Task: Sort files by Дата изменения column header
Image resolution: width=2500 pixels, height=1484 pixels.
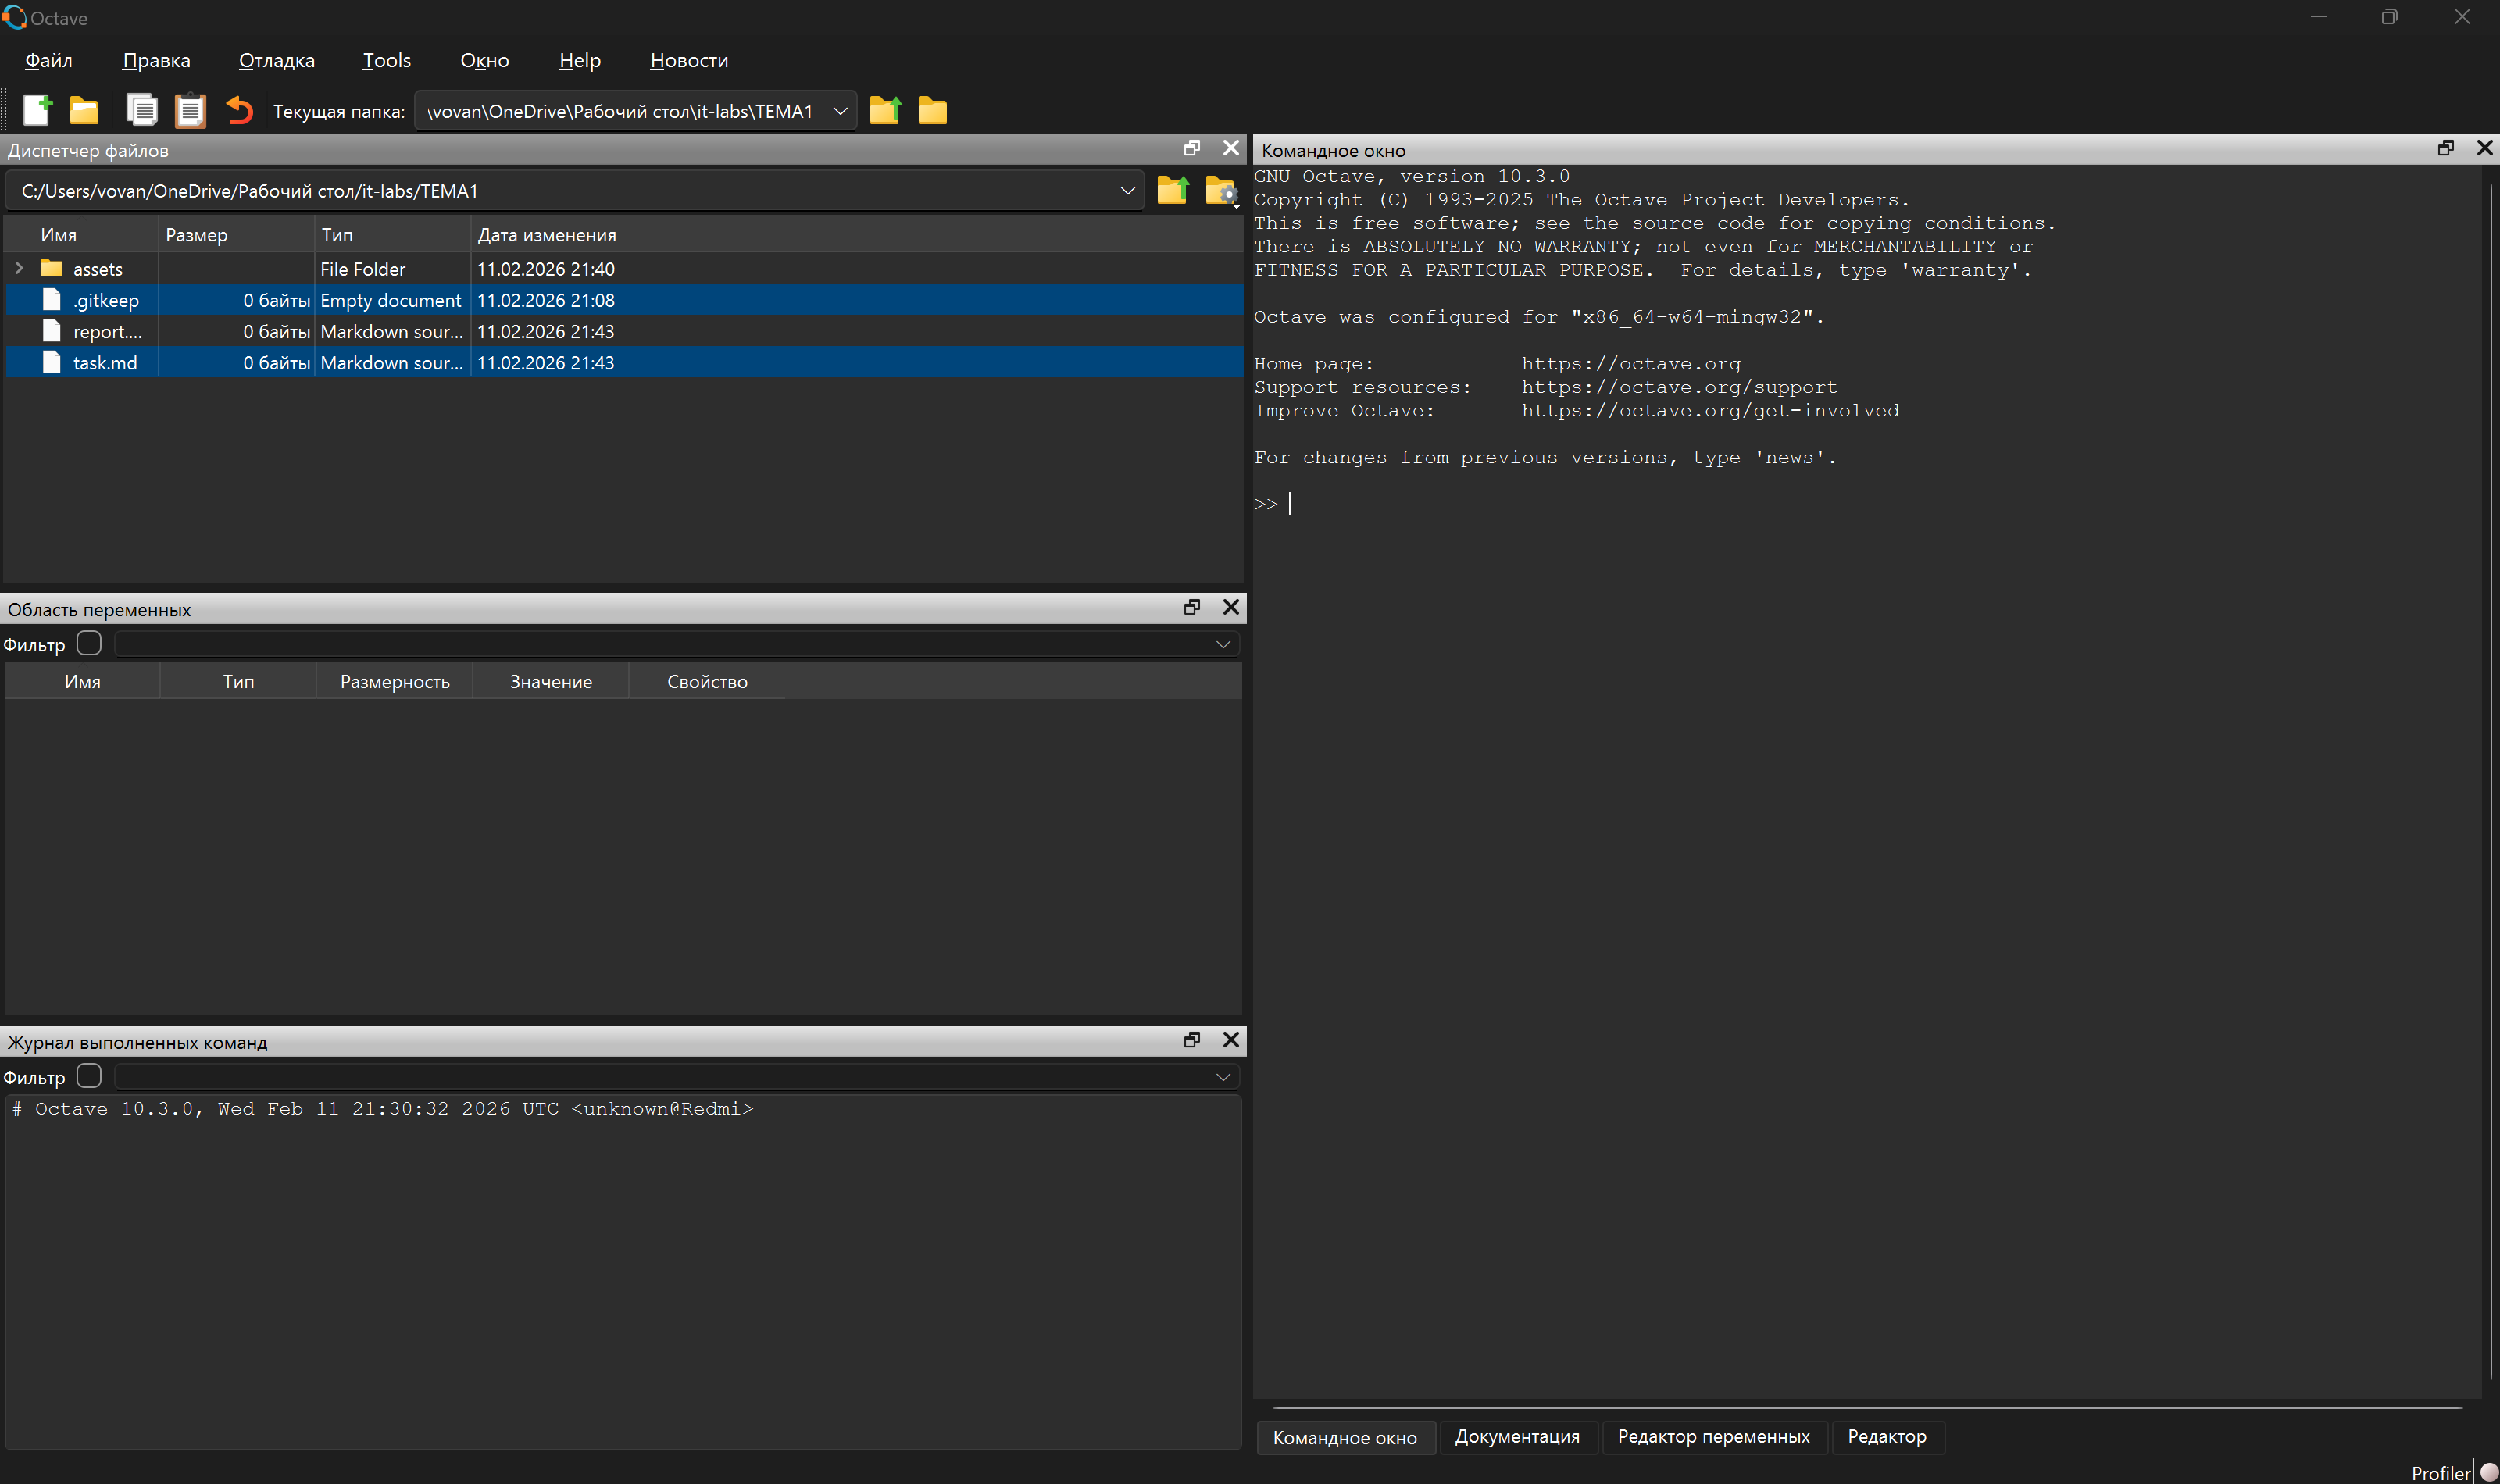Action: 546,235
